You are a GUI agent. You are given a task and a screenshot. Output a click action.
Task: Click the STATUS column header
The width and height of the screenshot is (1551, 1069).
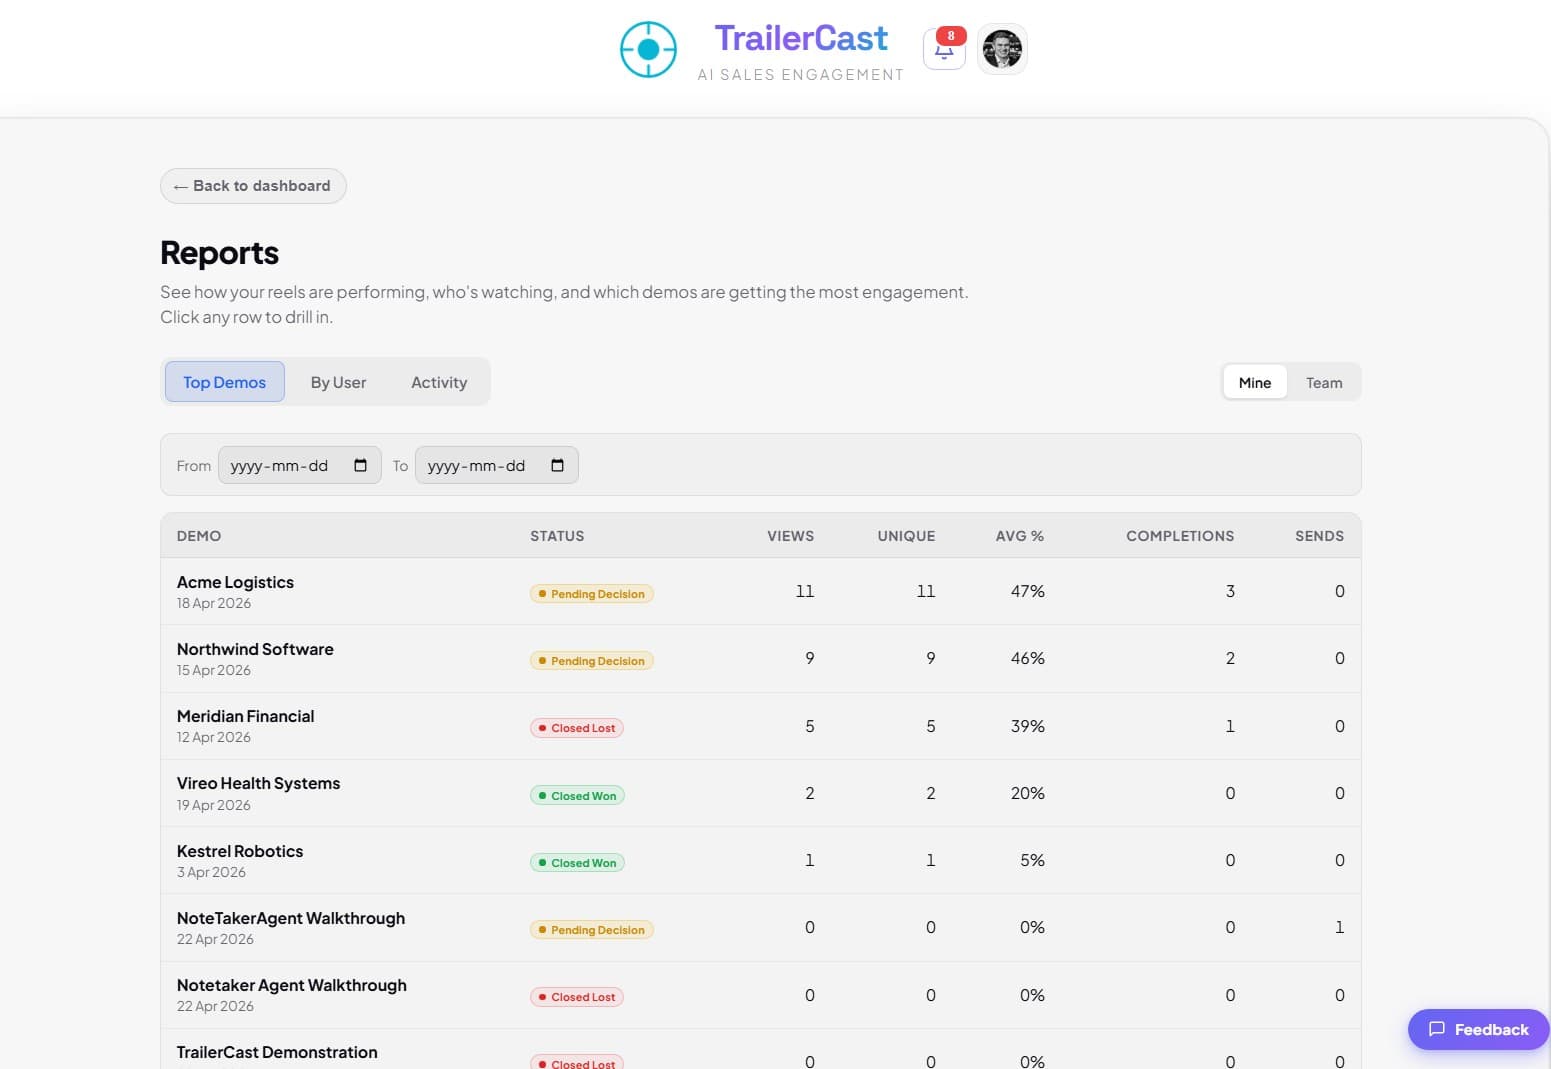tap(557, 536)
